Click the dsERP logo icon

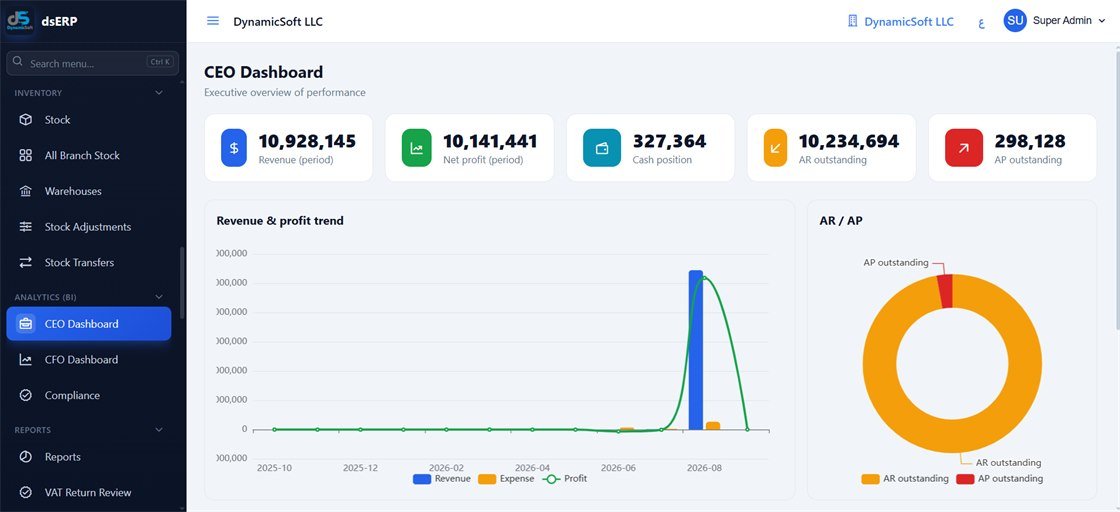pos(19,21)
